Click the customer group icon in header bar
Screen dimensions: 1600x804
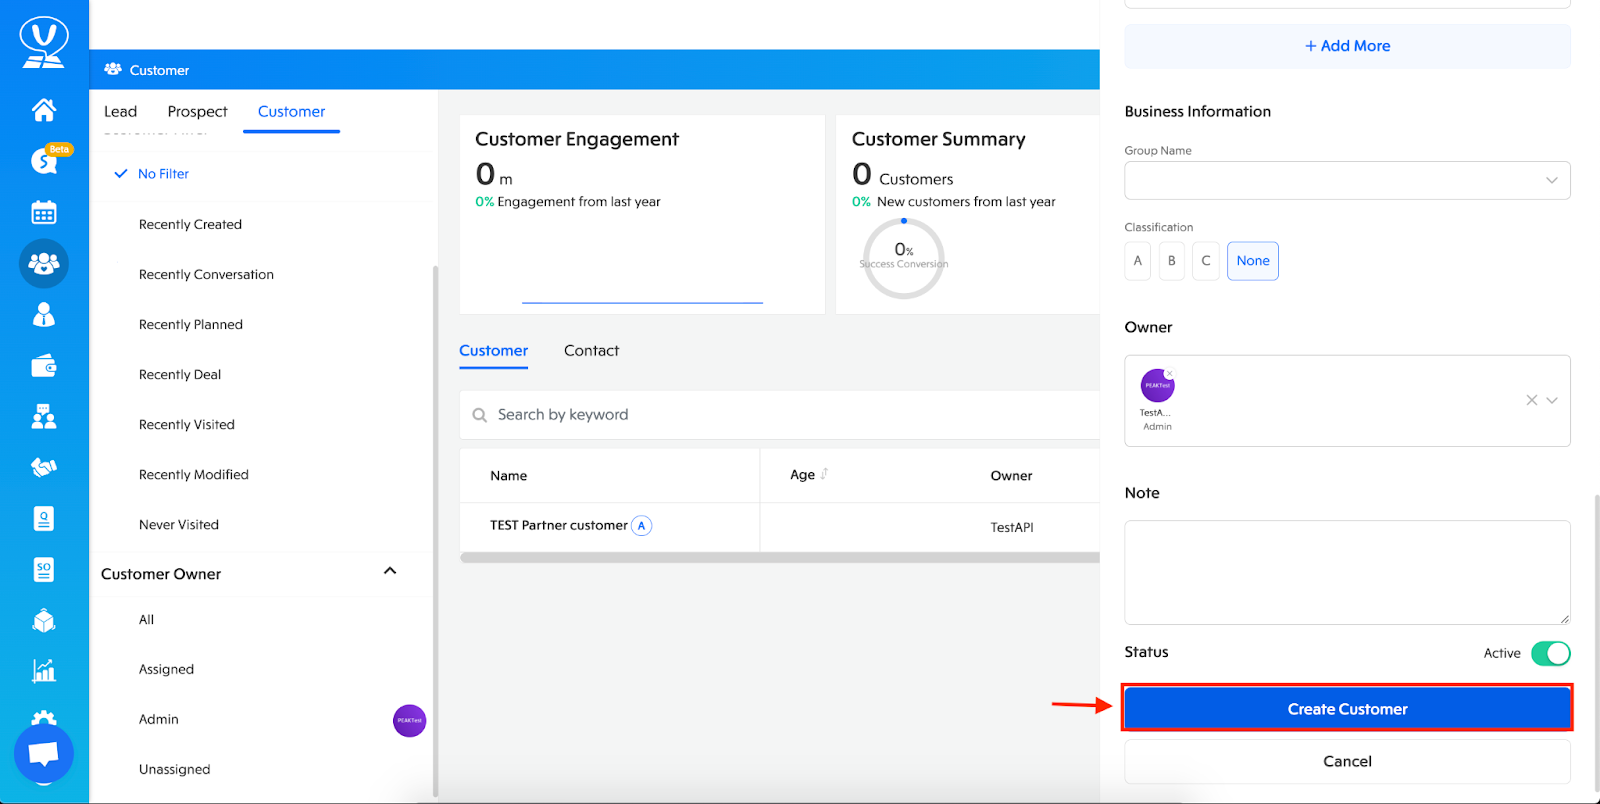113,69
